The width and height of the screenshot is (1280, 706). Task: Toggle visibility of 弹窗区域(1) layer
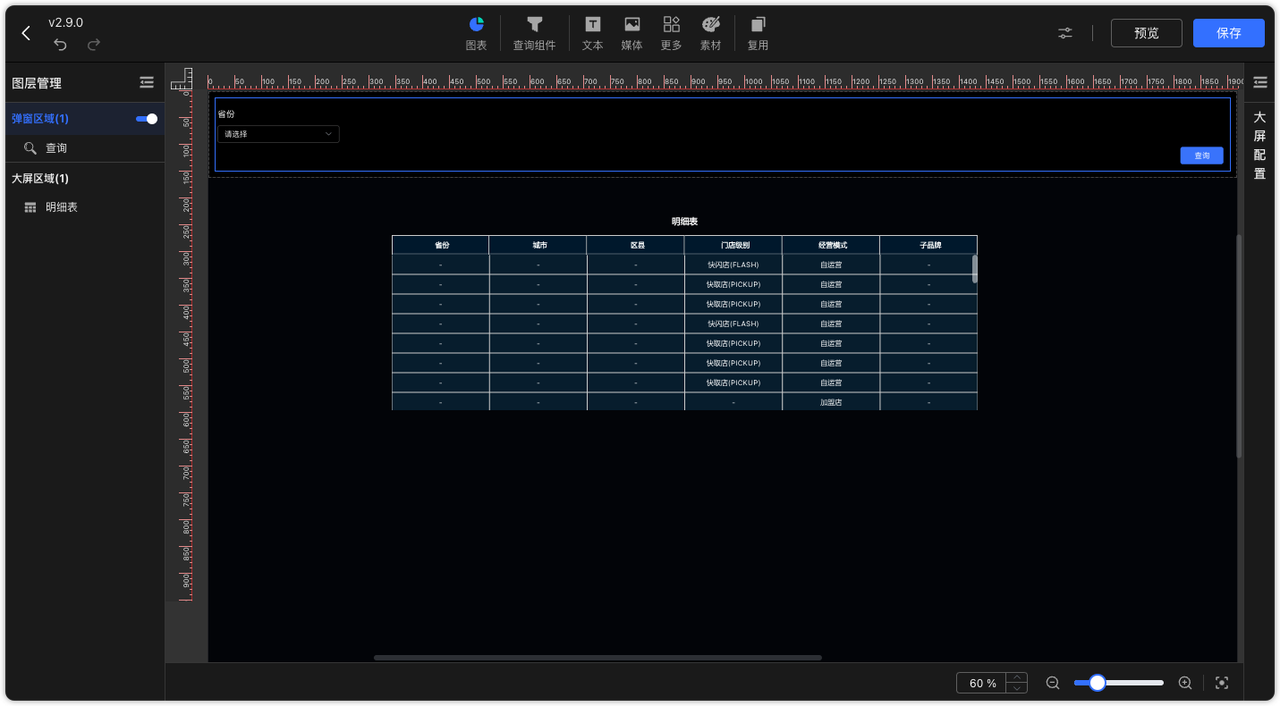(x=146, y=118)
